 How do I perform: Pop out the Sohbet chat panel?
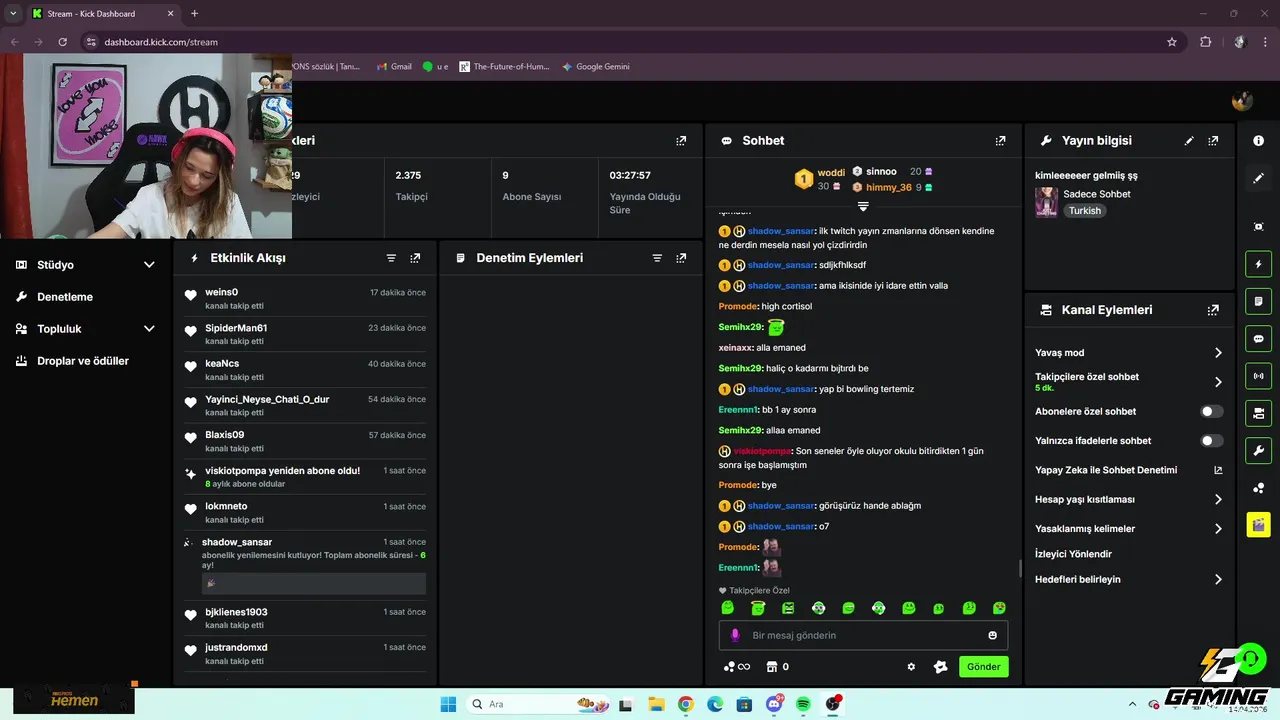click(1000, 141)
